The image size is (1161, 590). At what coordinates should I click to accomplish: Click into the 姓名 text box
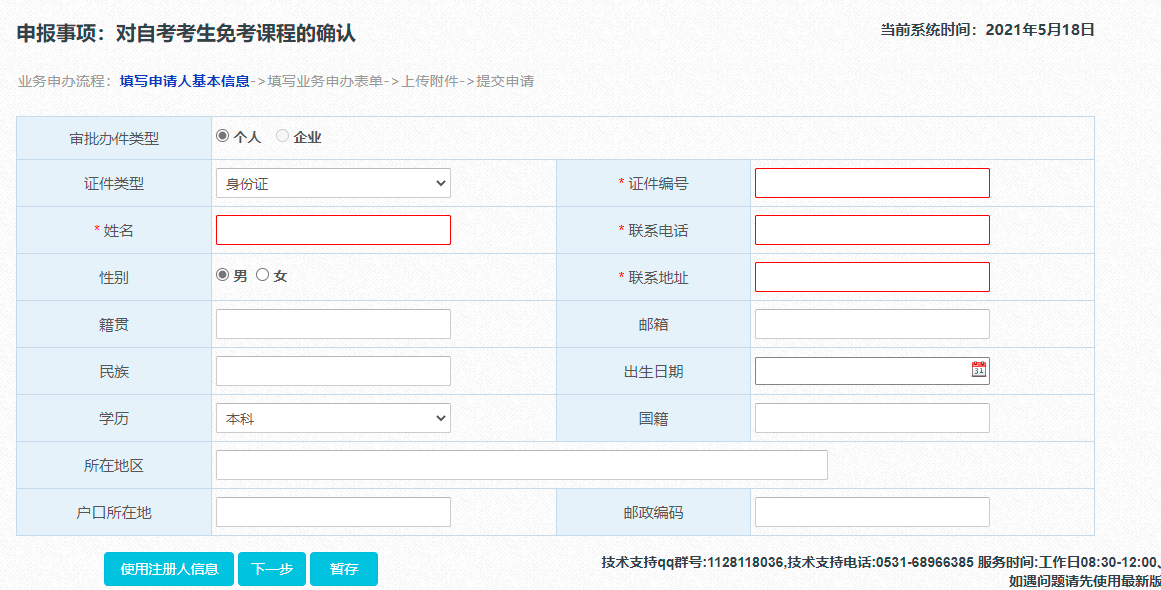[333, 230]
